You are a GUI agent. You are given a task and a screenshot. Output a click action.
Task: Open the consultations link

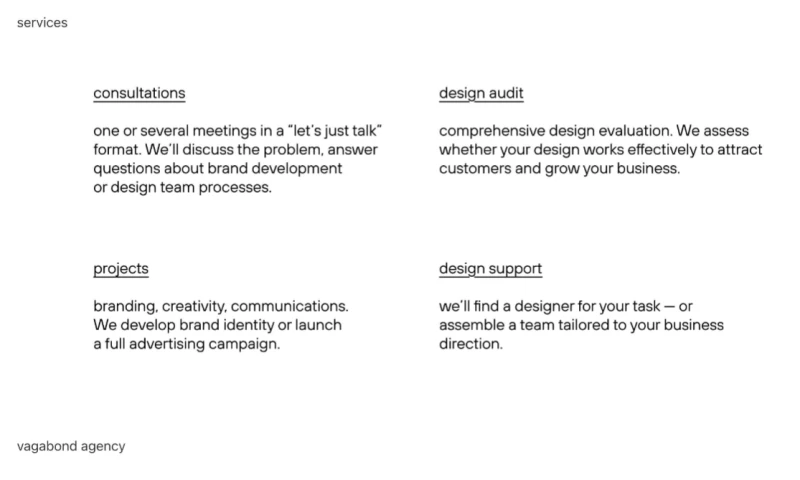tap(139, 93)
